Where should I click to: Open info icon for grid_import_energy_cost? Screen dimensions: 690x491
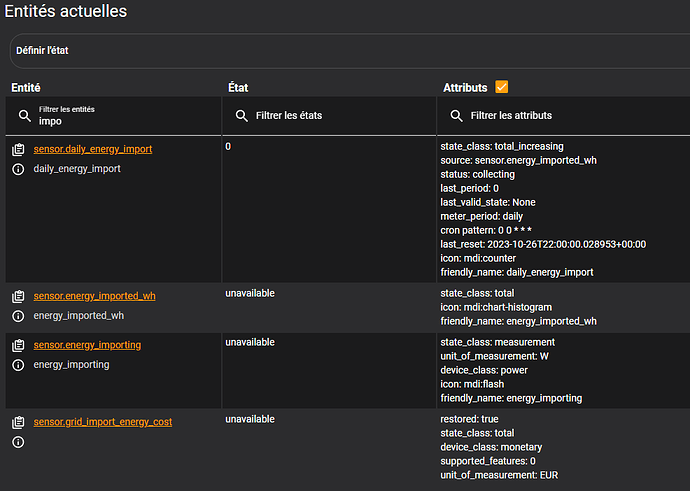18,442
